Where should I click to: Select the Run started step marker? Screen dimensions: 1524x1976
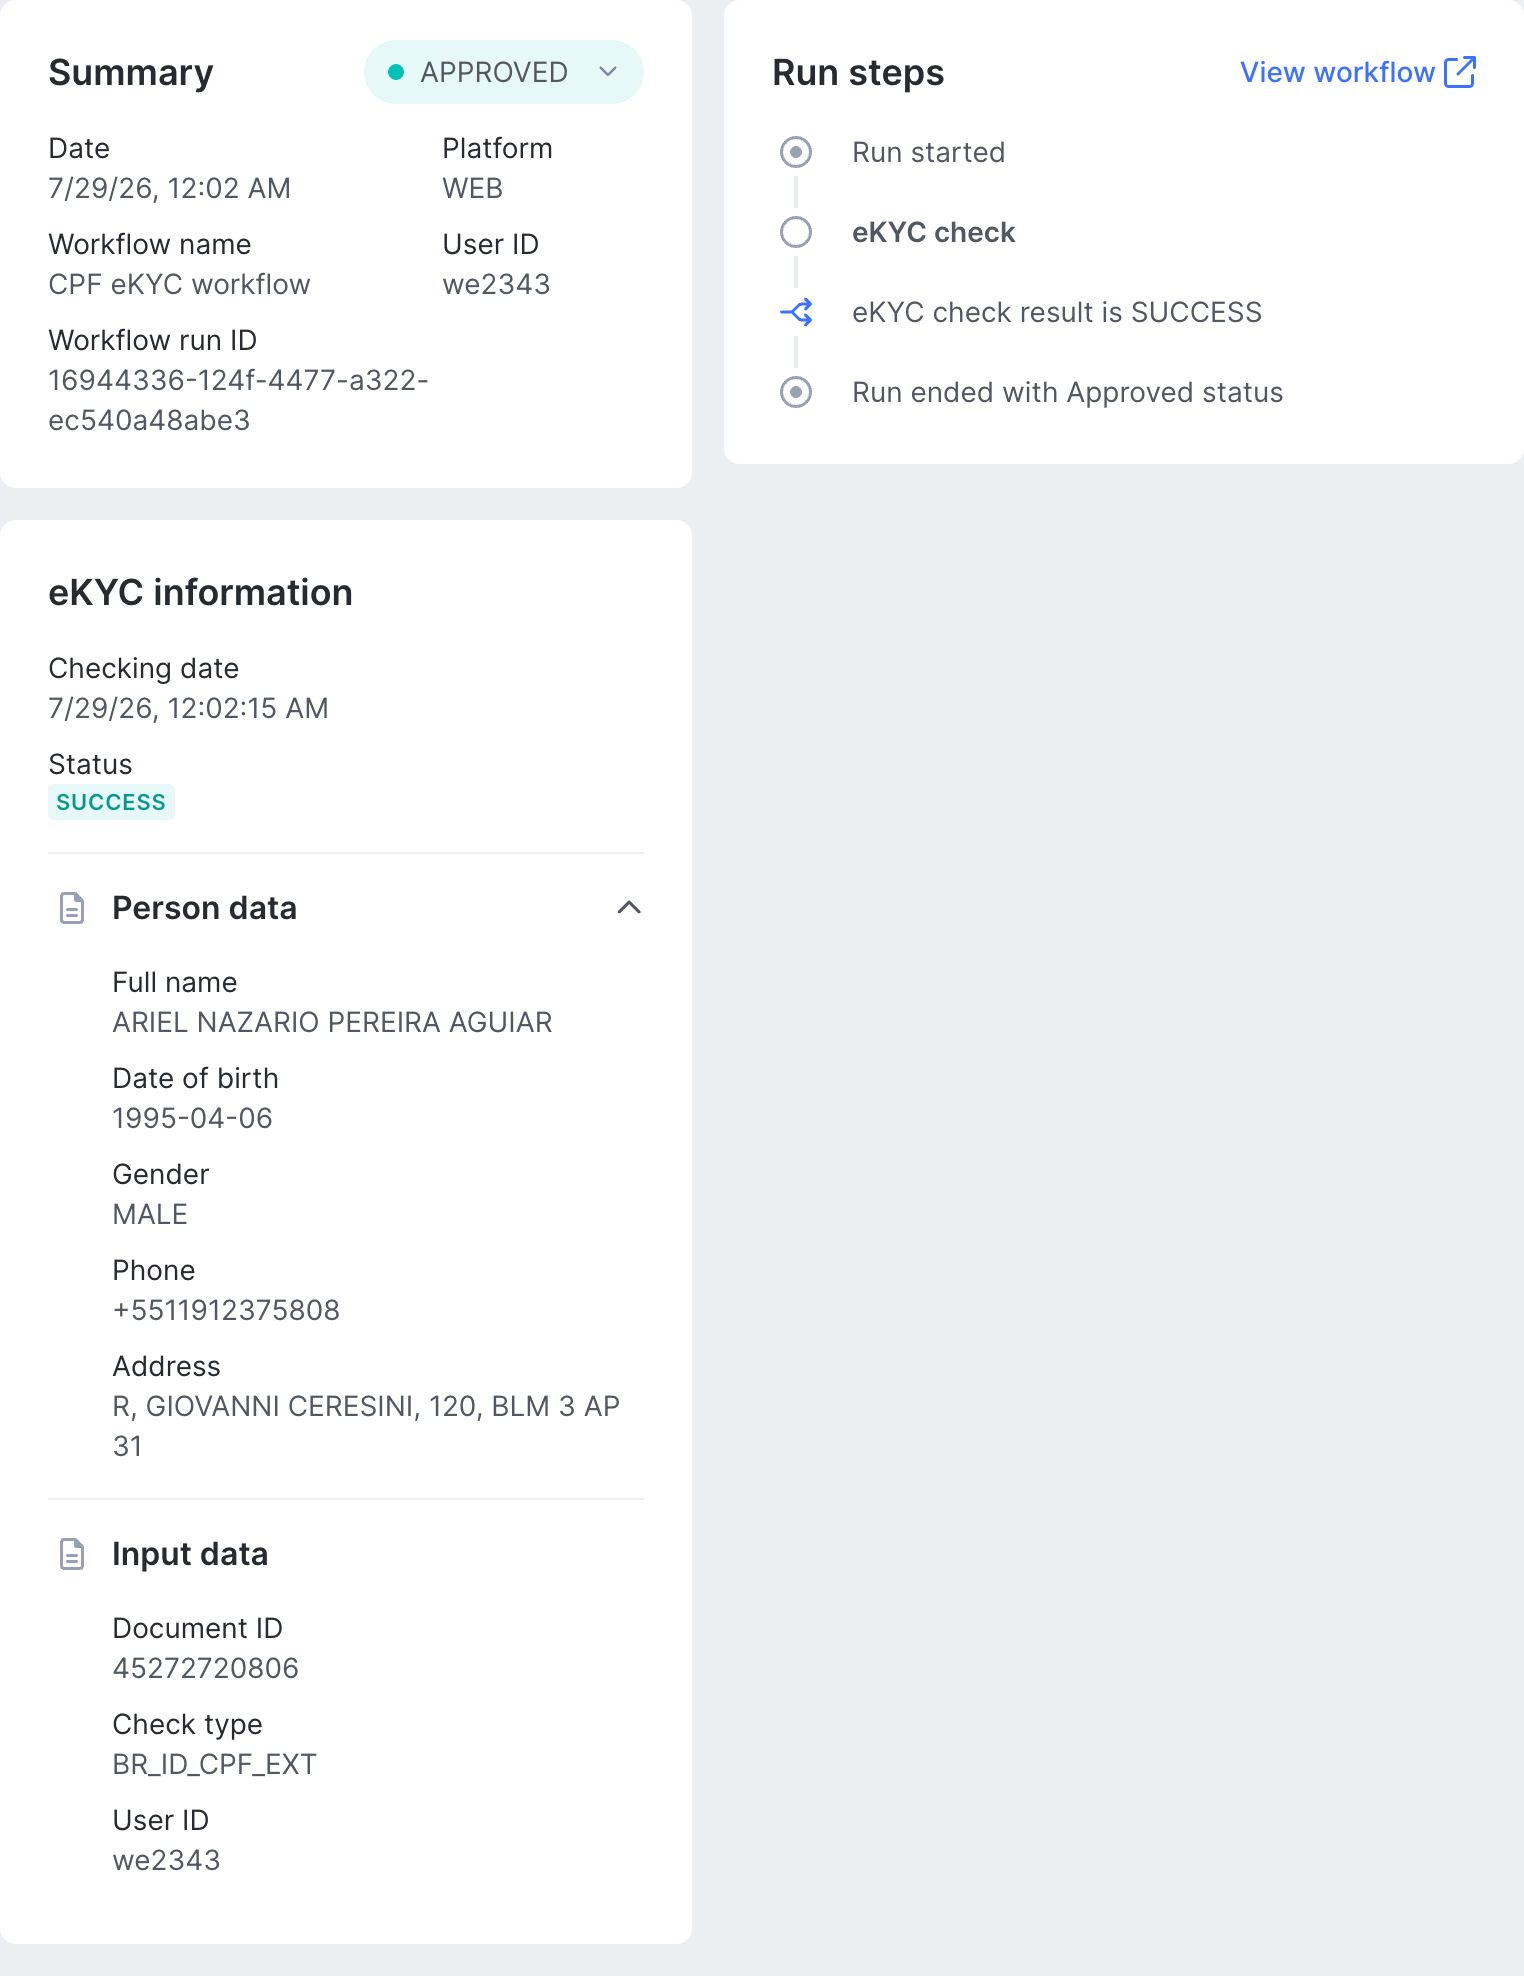click(x=796, y=152)
